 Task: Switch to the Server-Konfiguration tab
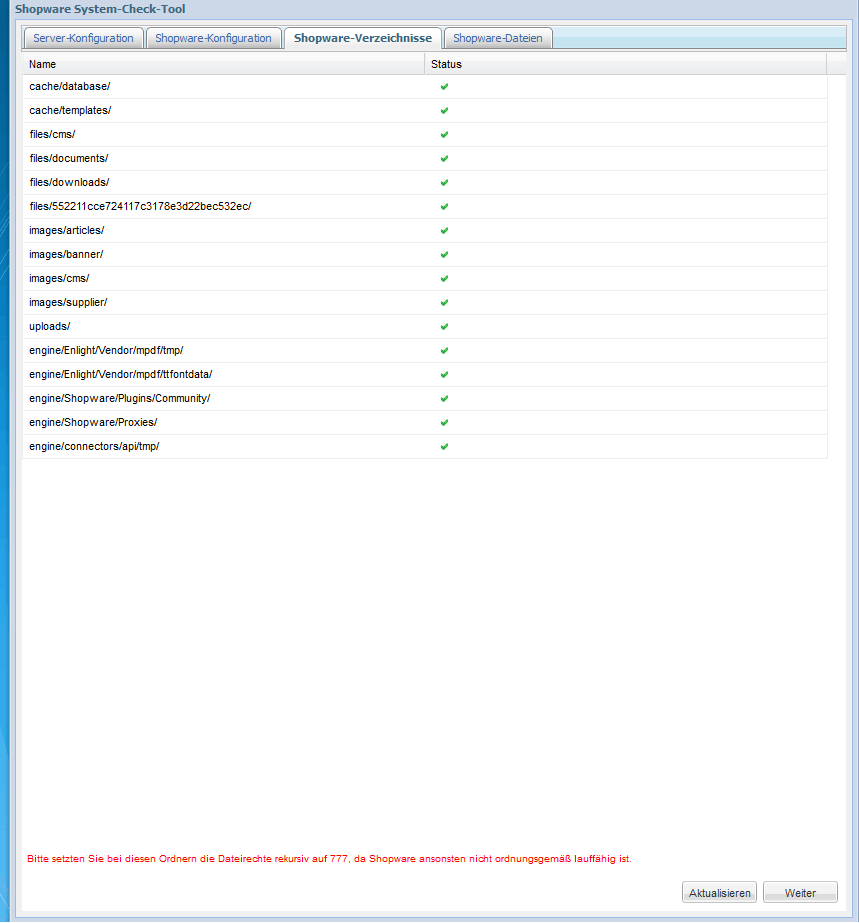[x=84, y=38]
